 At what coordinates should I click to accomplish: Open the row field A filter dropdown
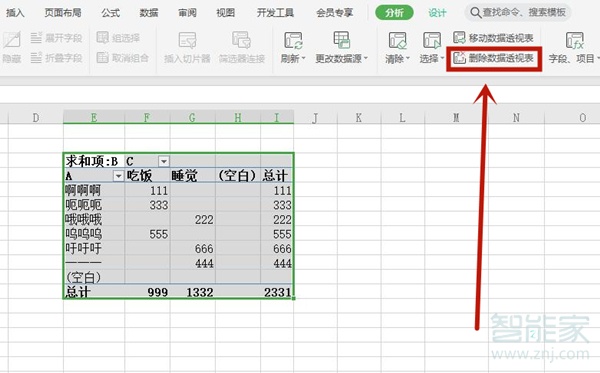118,176
